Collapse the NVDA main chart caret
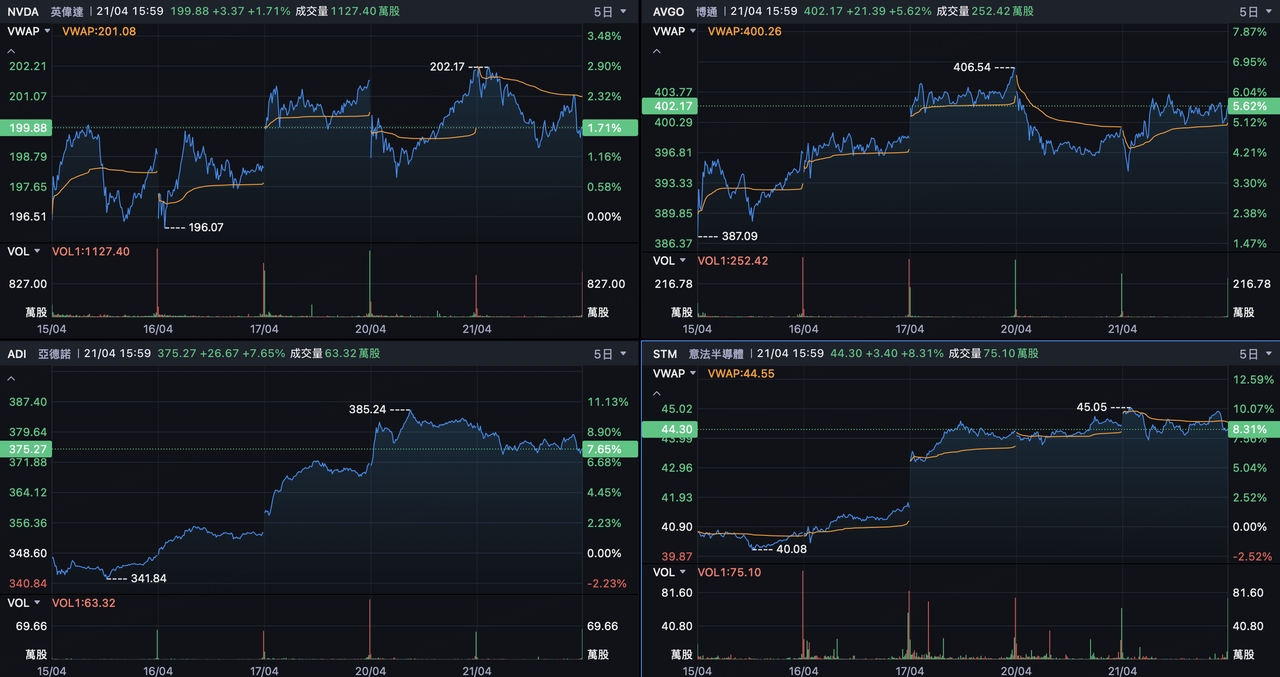 pos(12,49)
